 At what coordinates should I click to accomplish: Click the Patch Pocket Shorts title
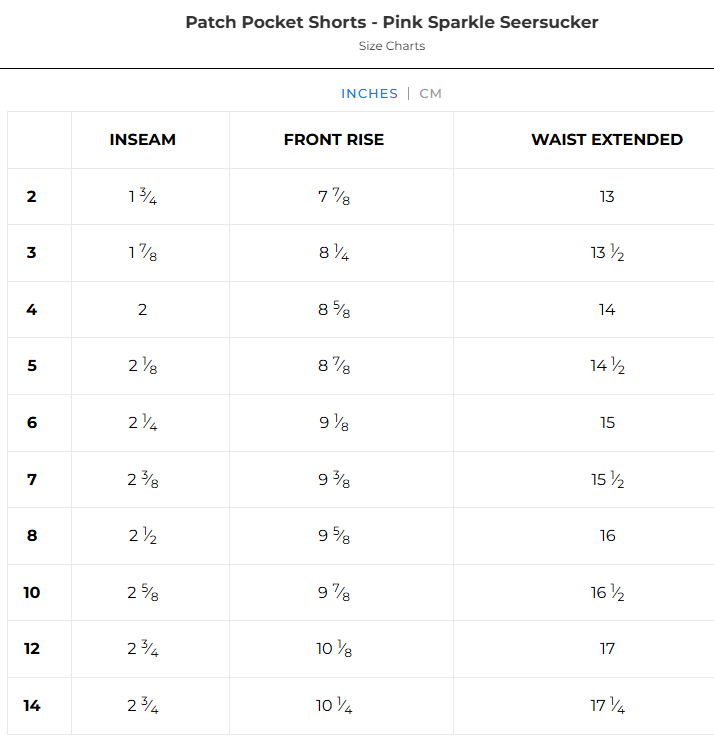[391, 22]
